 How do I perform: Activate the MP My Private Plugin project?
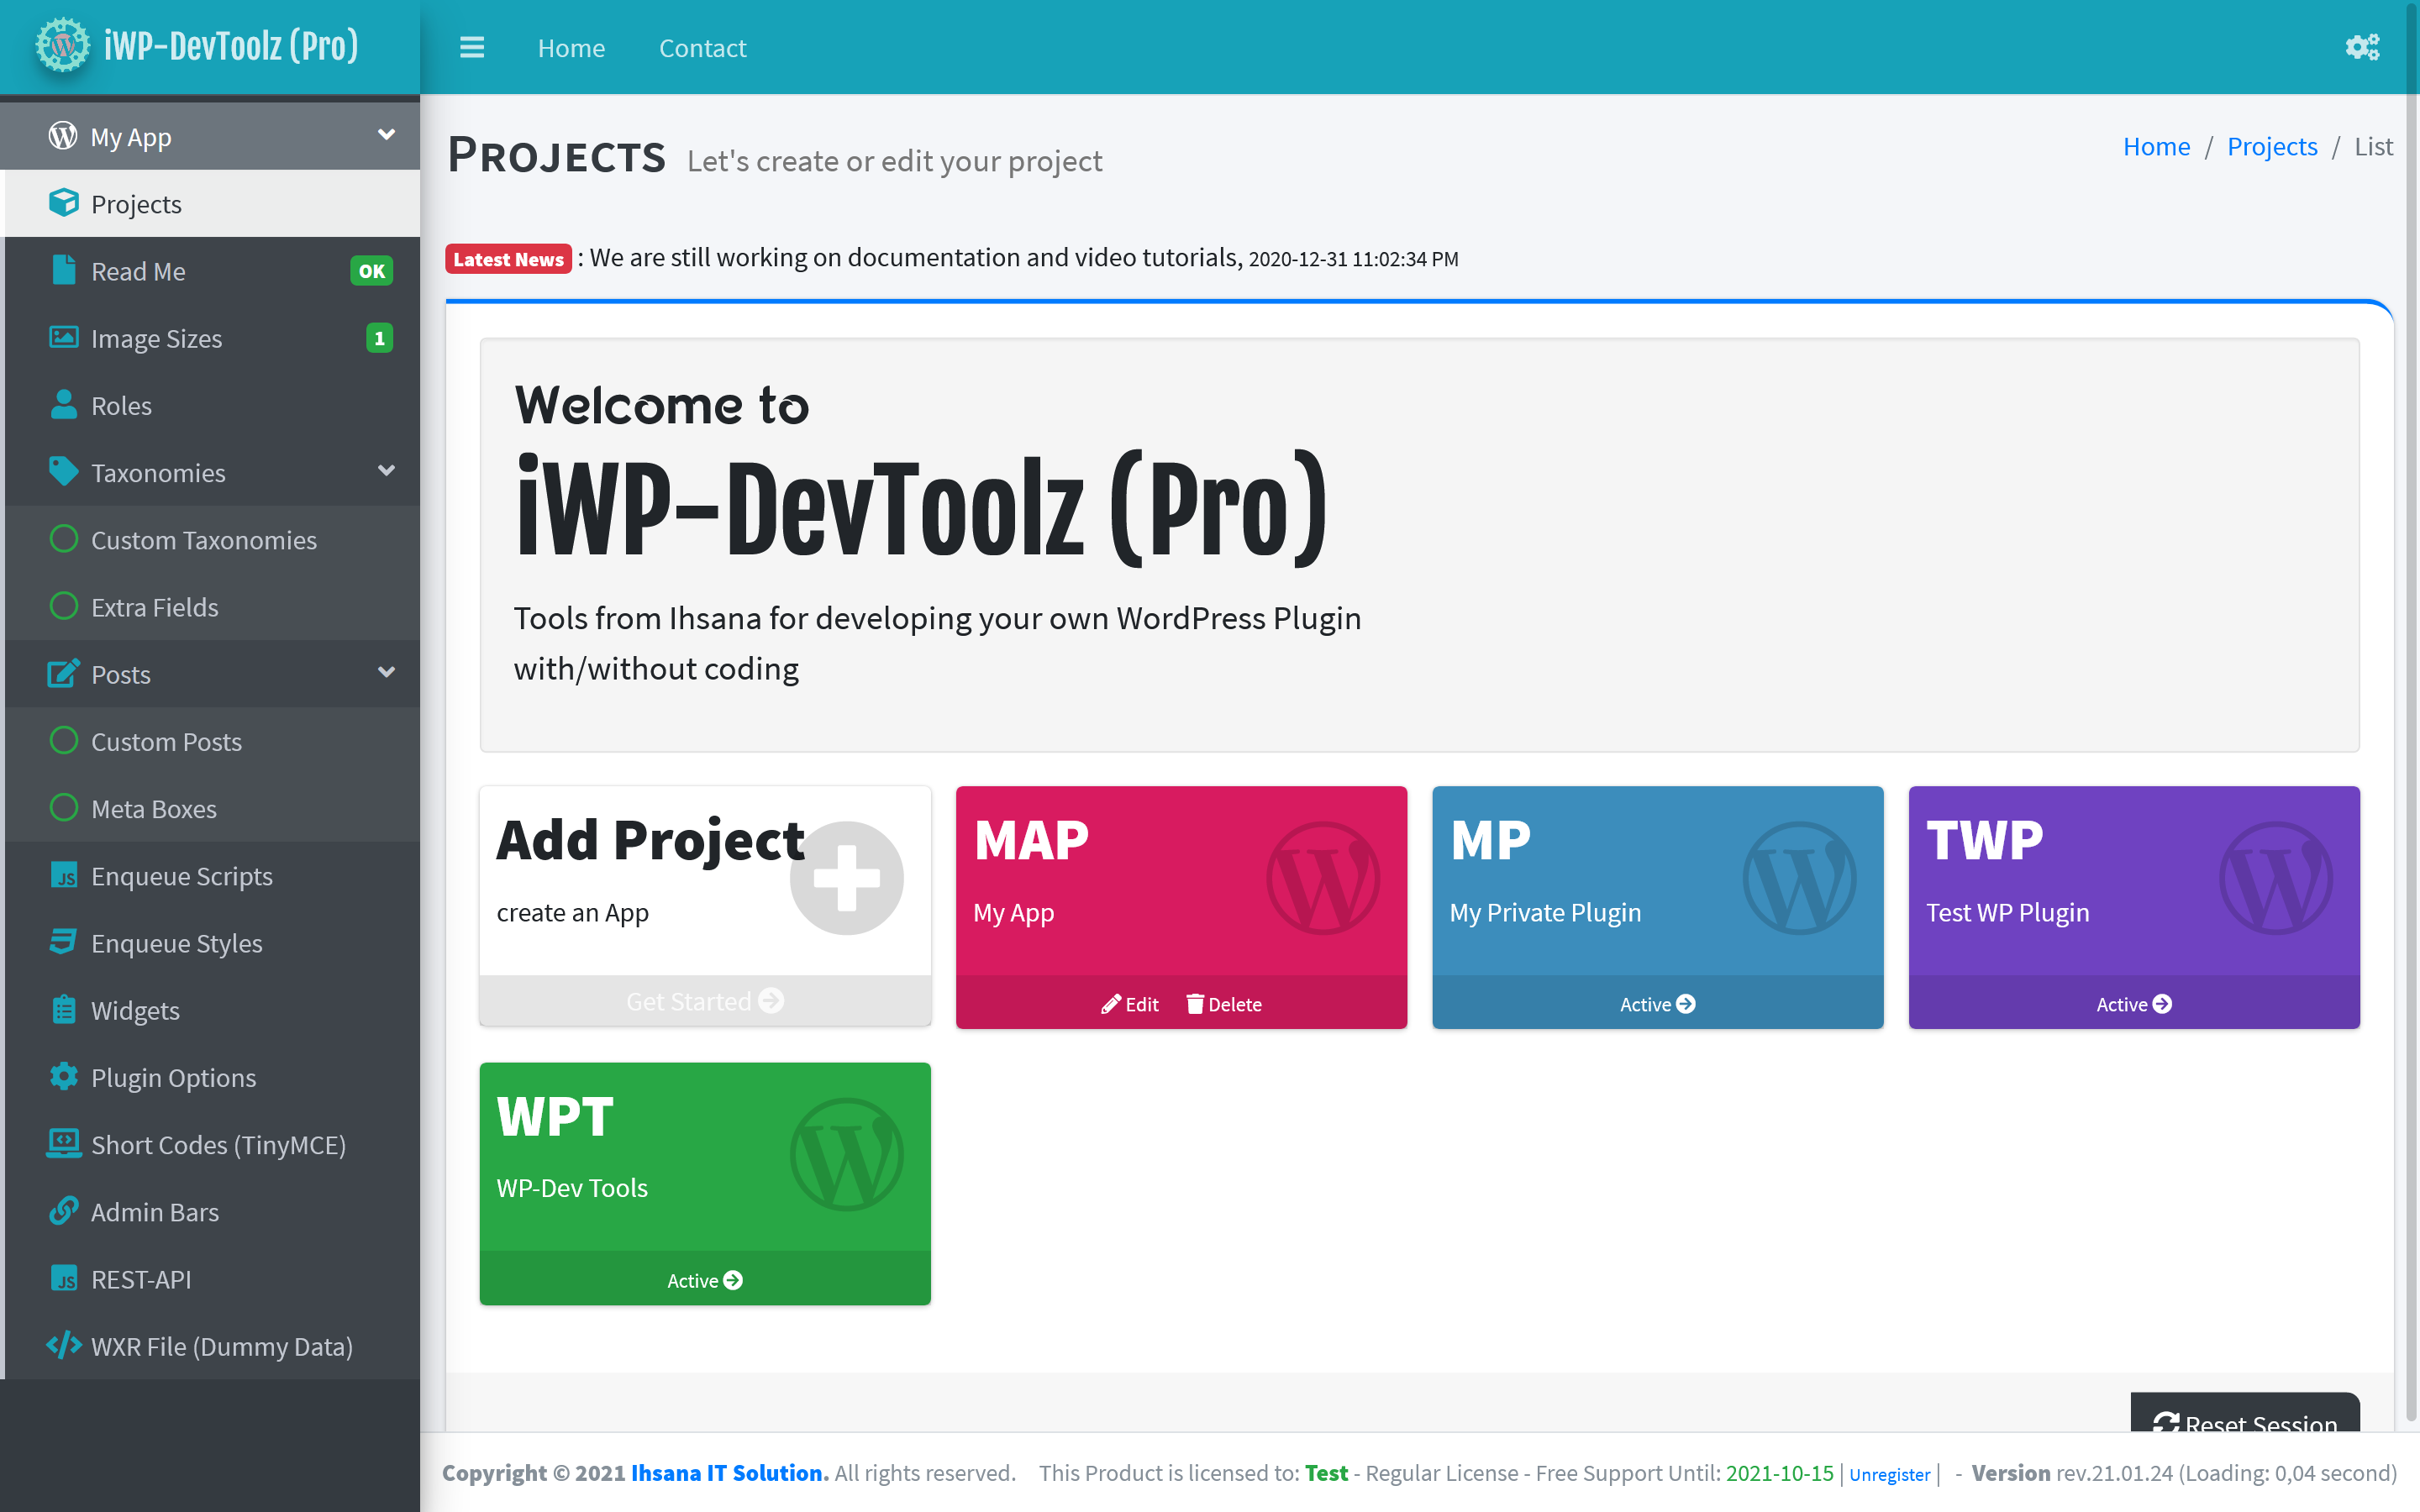pos(1657,1004)
